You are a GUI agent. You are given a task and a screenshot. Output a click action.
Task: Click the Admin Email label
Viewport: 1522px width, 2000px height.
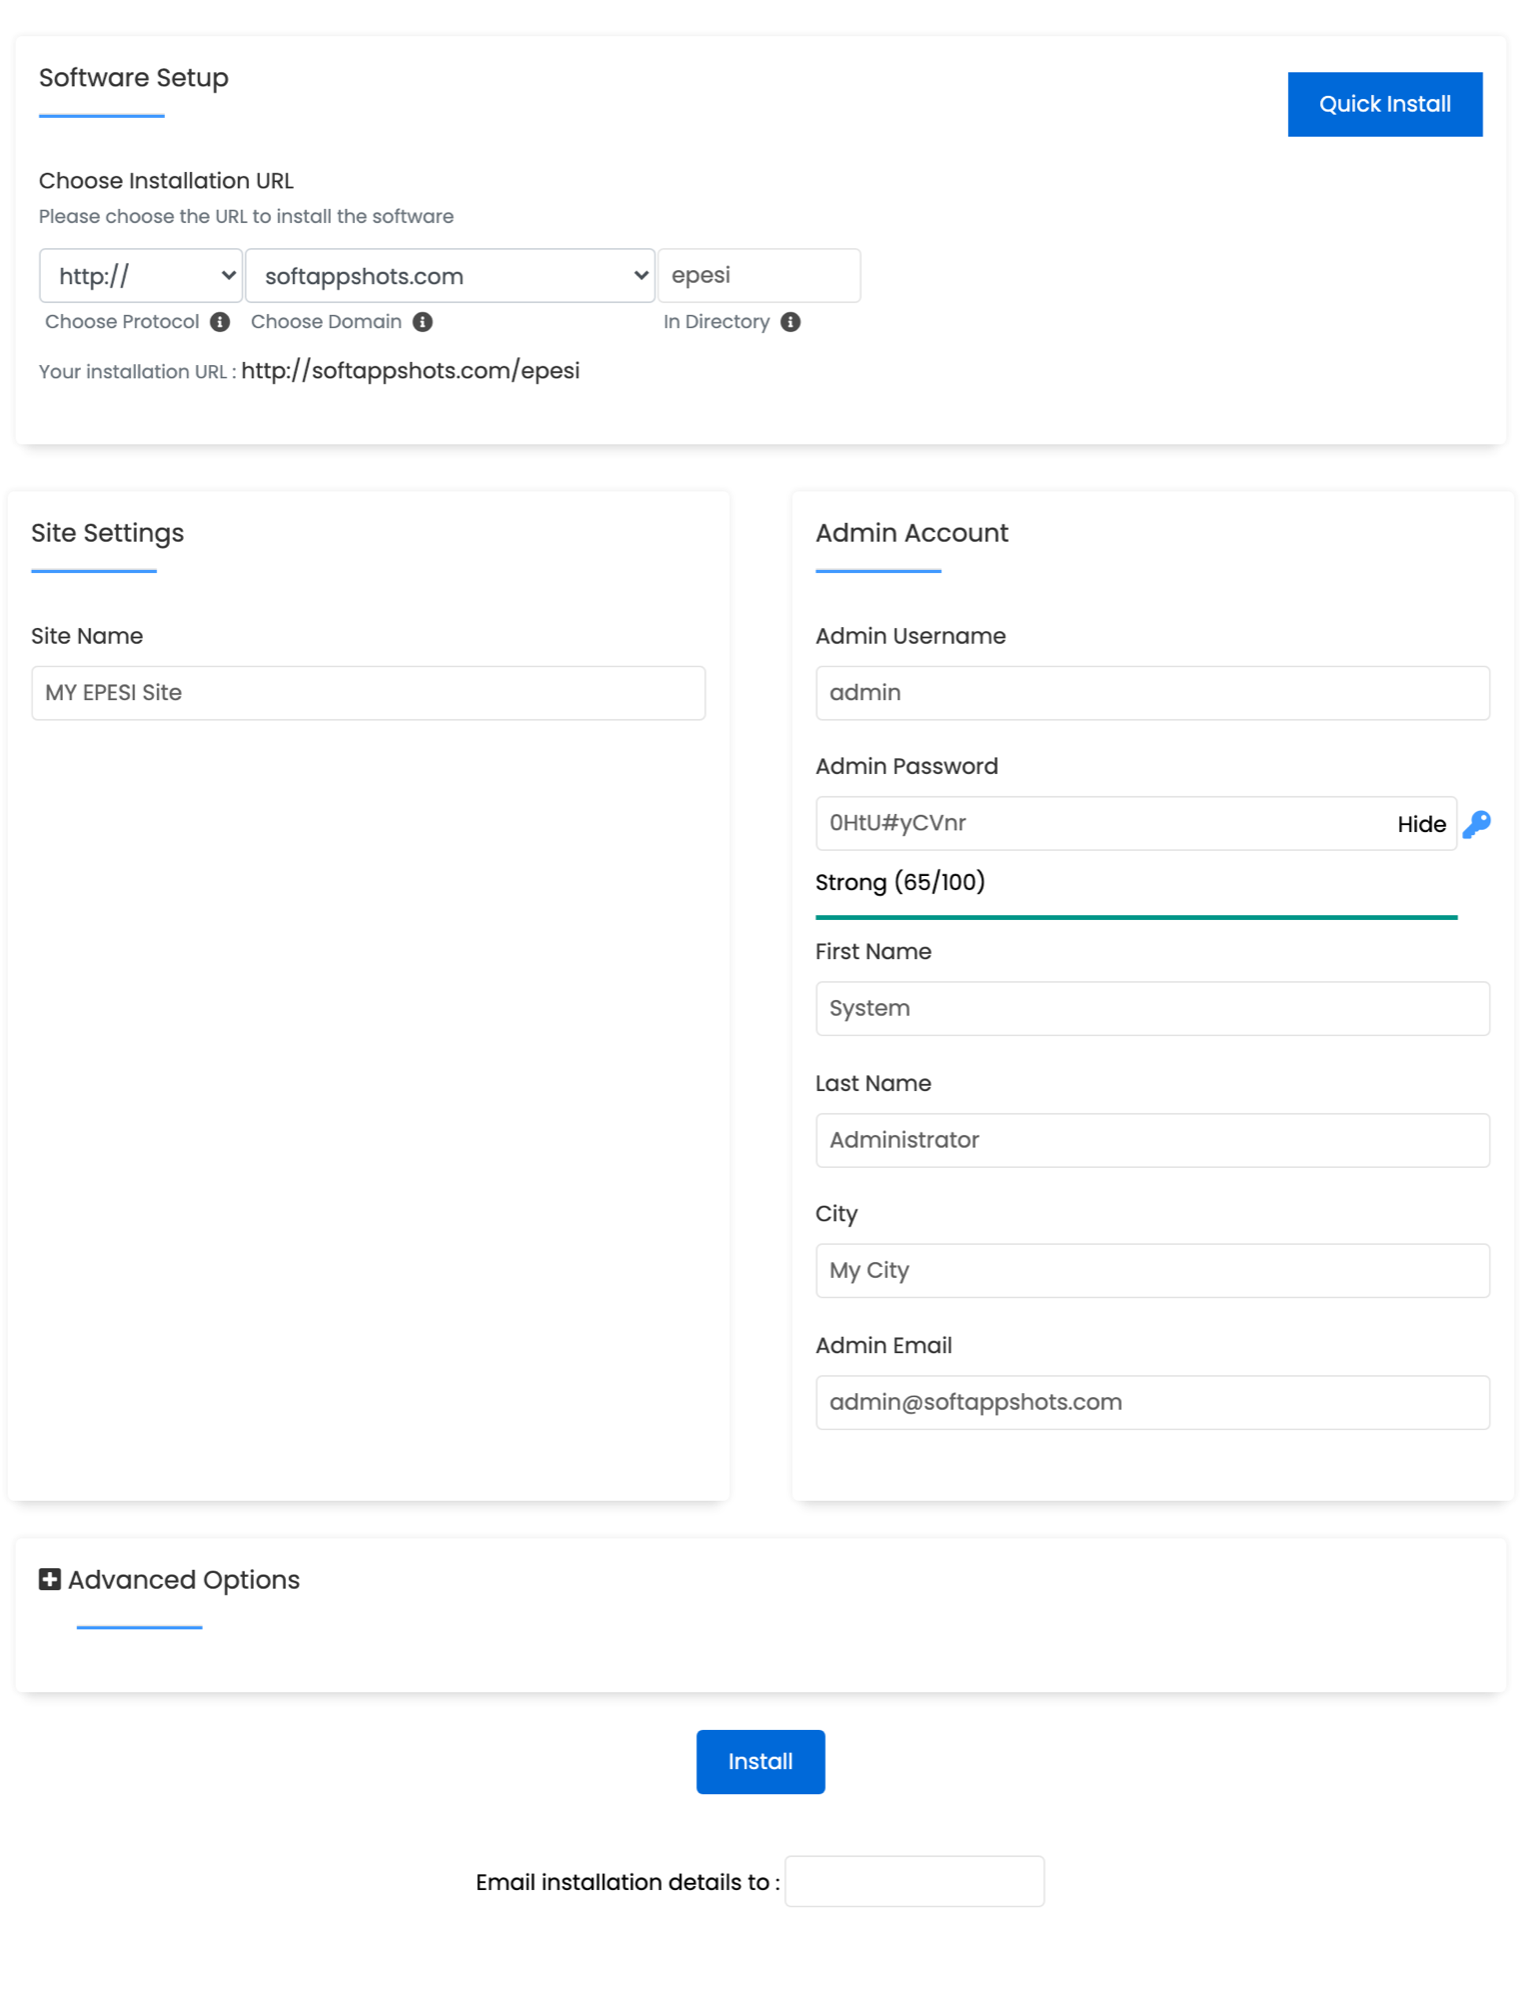point(884,1346)
